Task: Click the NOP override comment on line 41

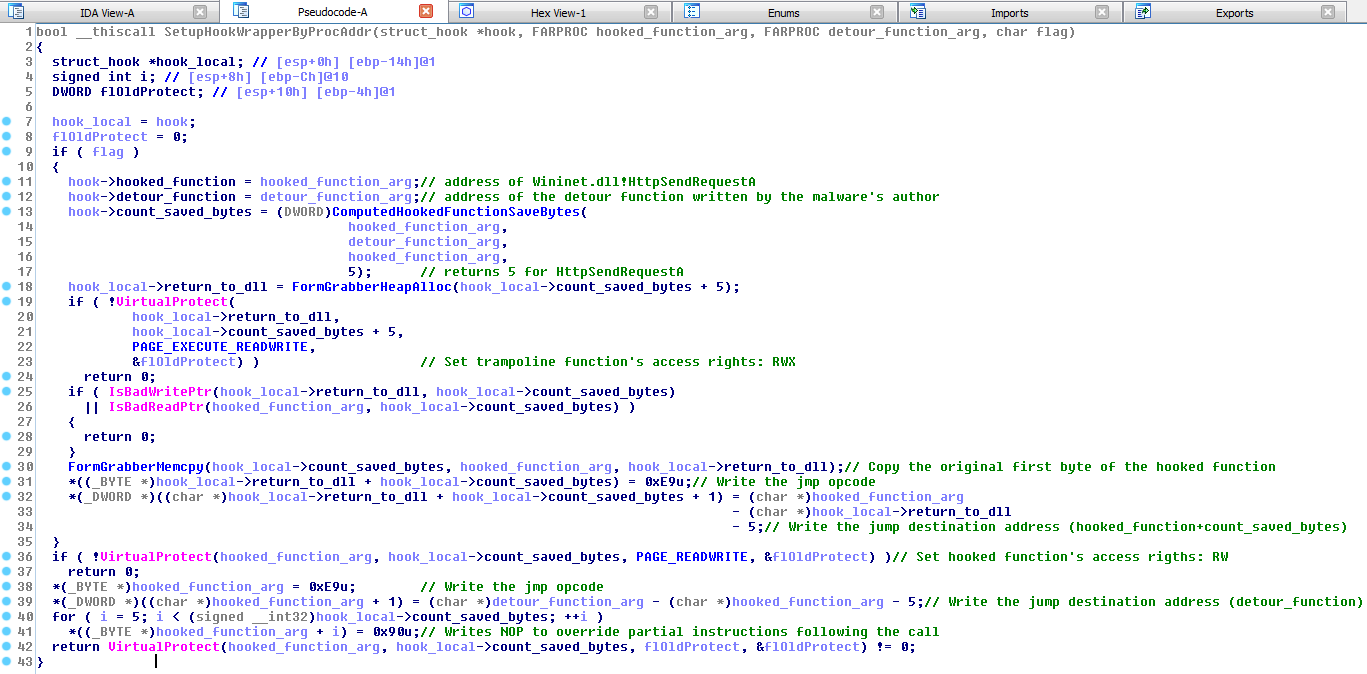Action: coord(680,632)
